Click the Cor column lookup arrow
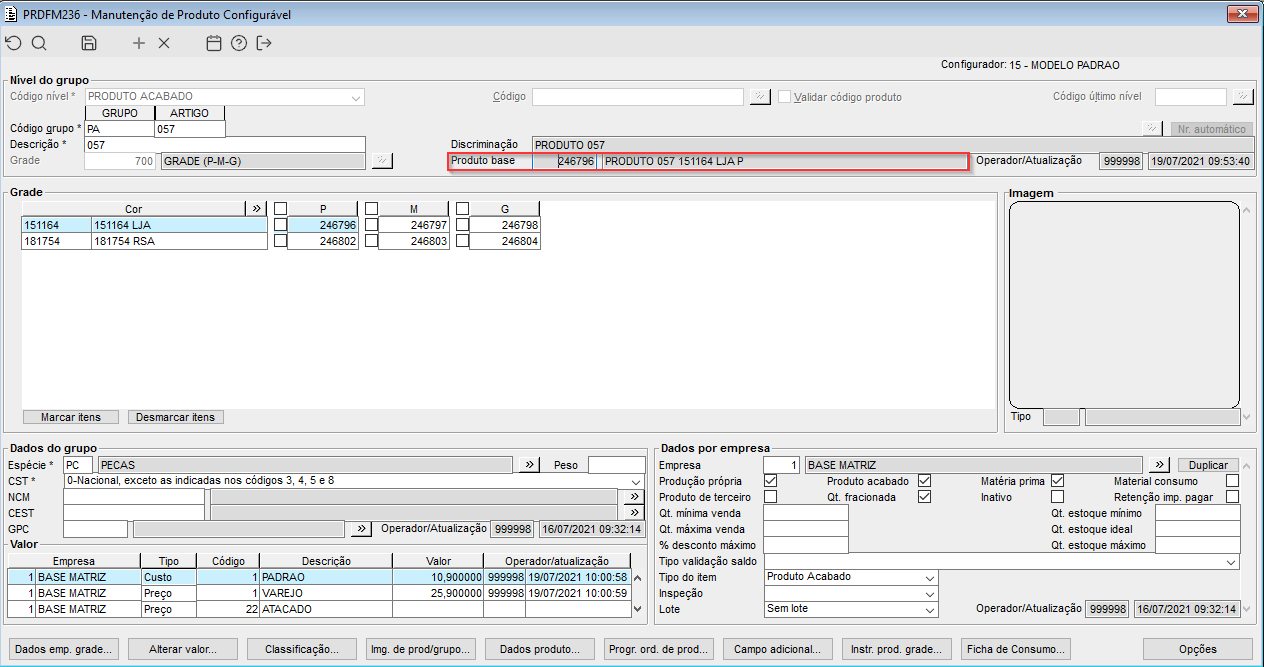Screen dimensions: 1264x667 (x=257, y=208)
